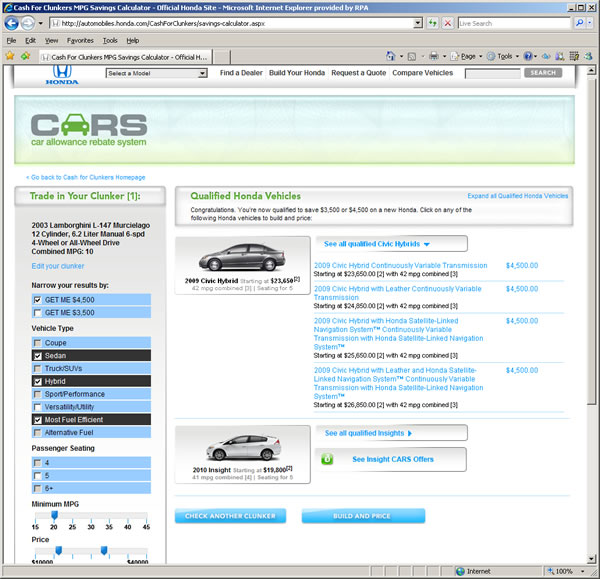This screenshot has width=600, height=579.
Task: Click the Honda logo
Action: pos(60,75)
